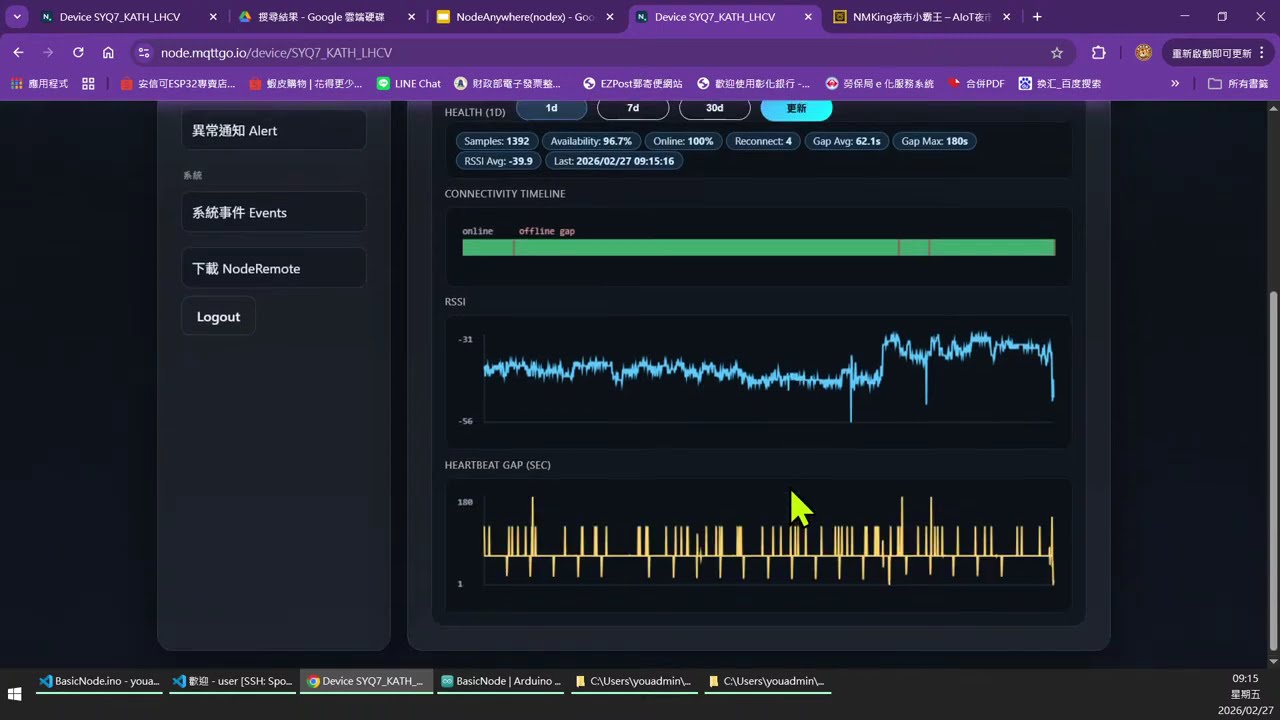The image size is (1280, 720).
Task: Open the tab search dropdown arrow
Action: (x=17, y=17)
